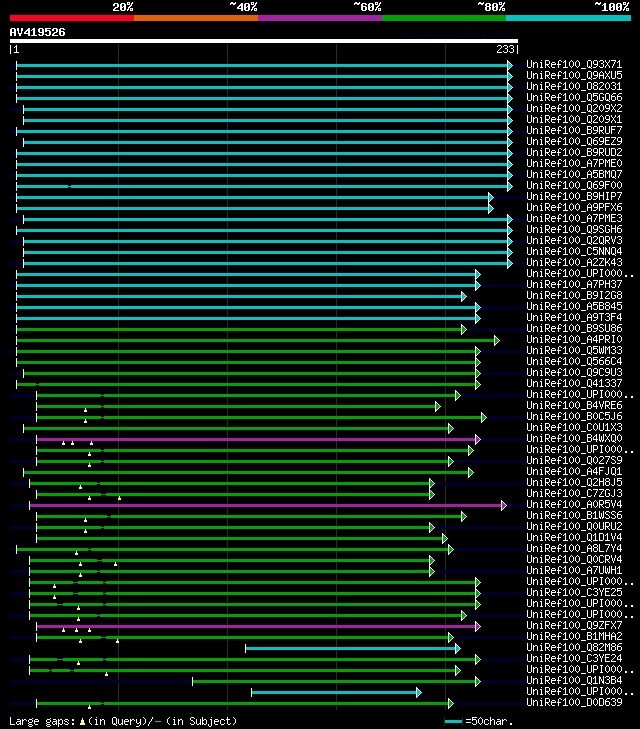Select the UniRef100_D0D639 label
Screen dimensions: 640x729
tap(574, 702)
